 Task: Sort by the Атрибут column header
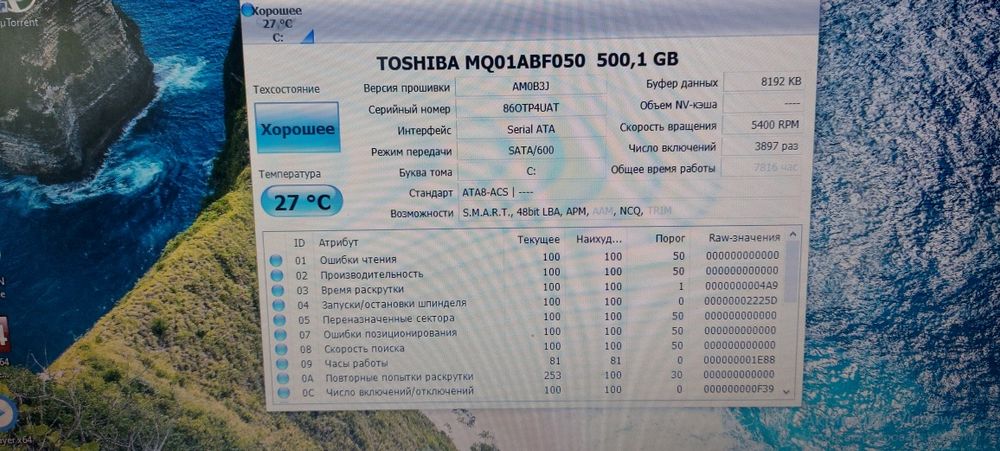point(339,242)
